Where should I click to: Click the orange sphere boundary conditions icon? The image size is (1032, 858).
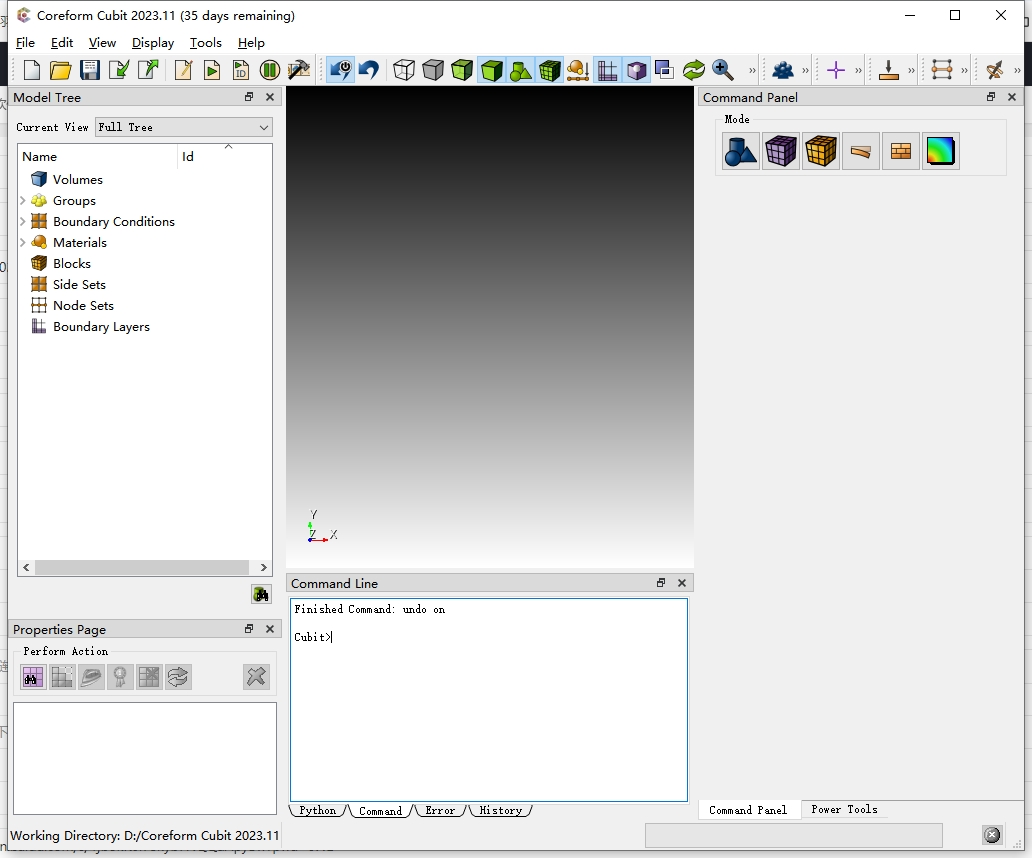click(x=577, y=70)
